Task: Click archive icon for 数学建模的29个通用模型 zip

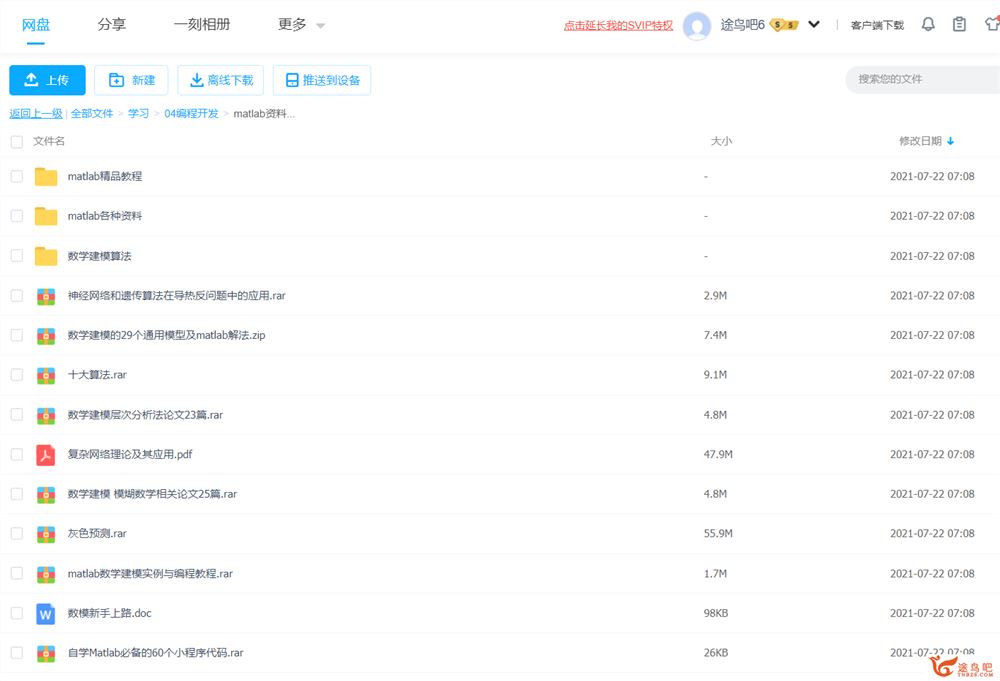Action: coord(46,335)
